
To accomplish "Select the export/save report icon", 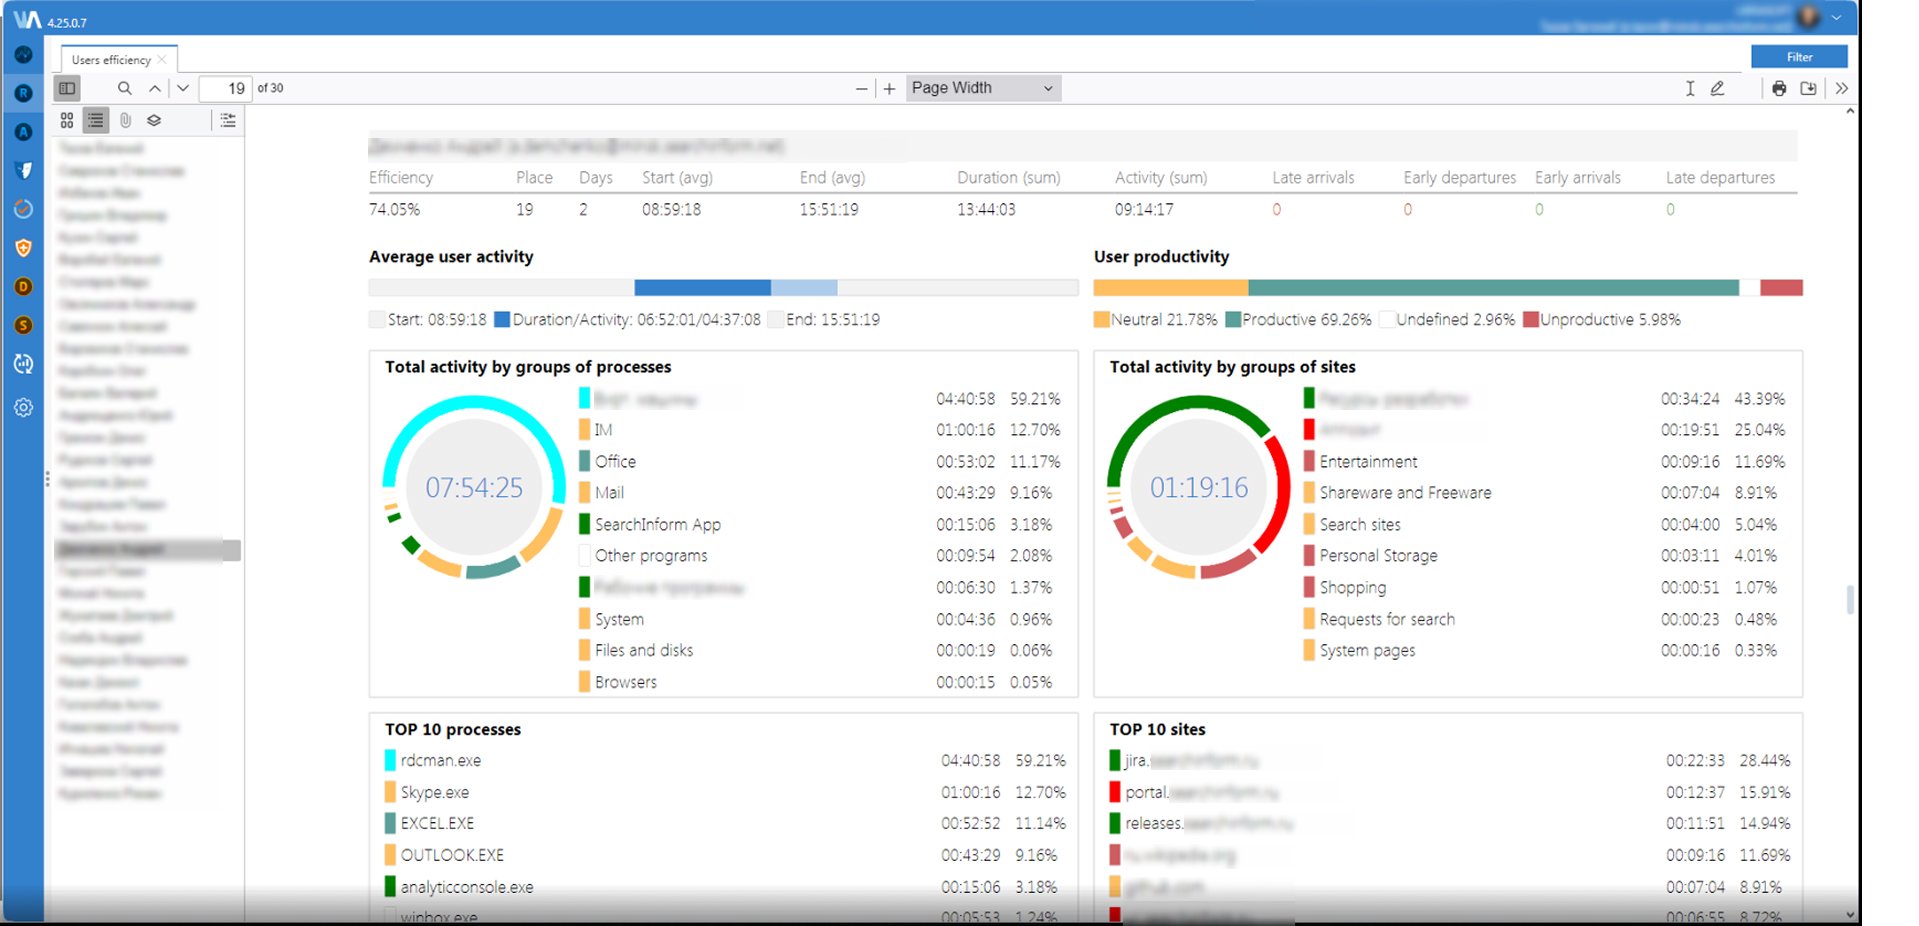I will (1808, 88).
